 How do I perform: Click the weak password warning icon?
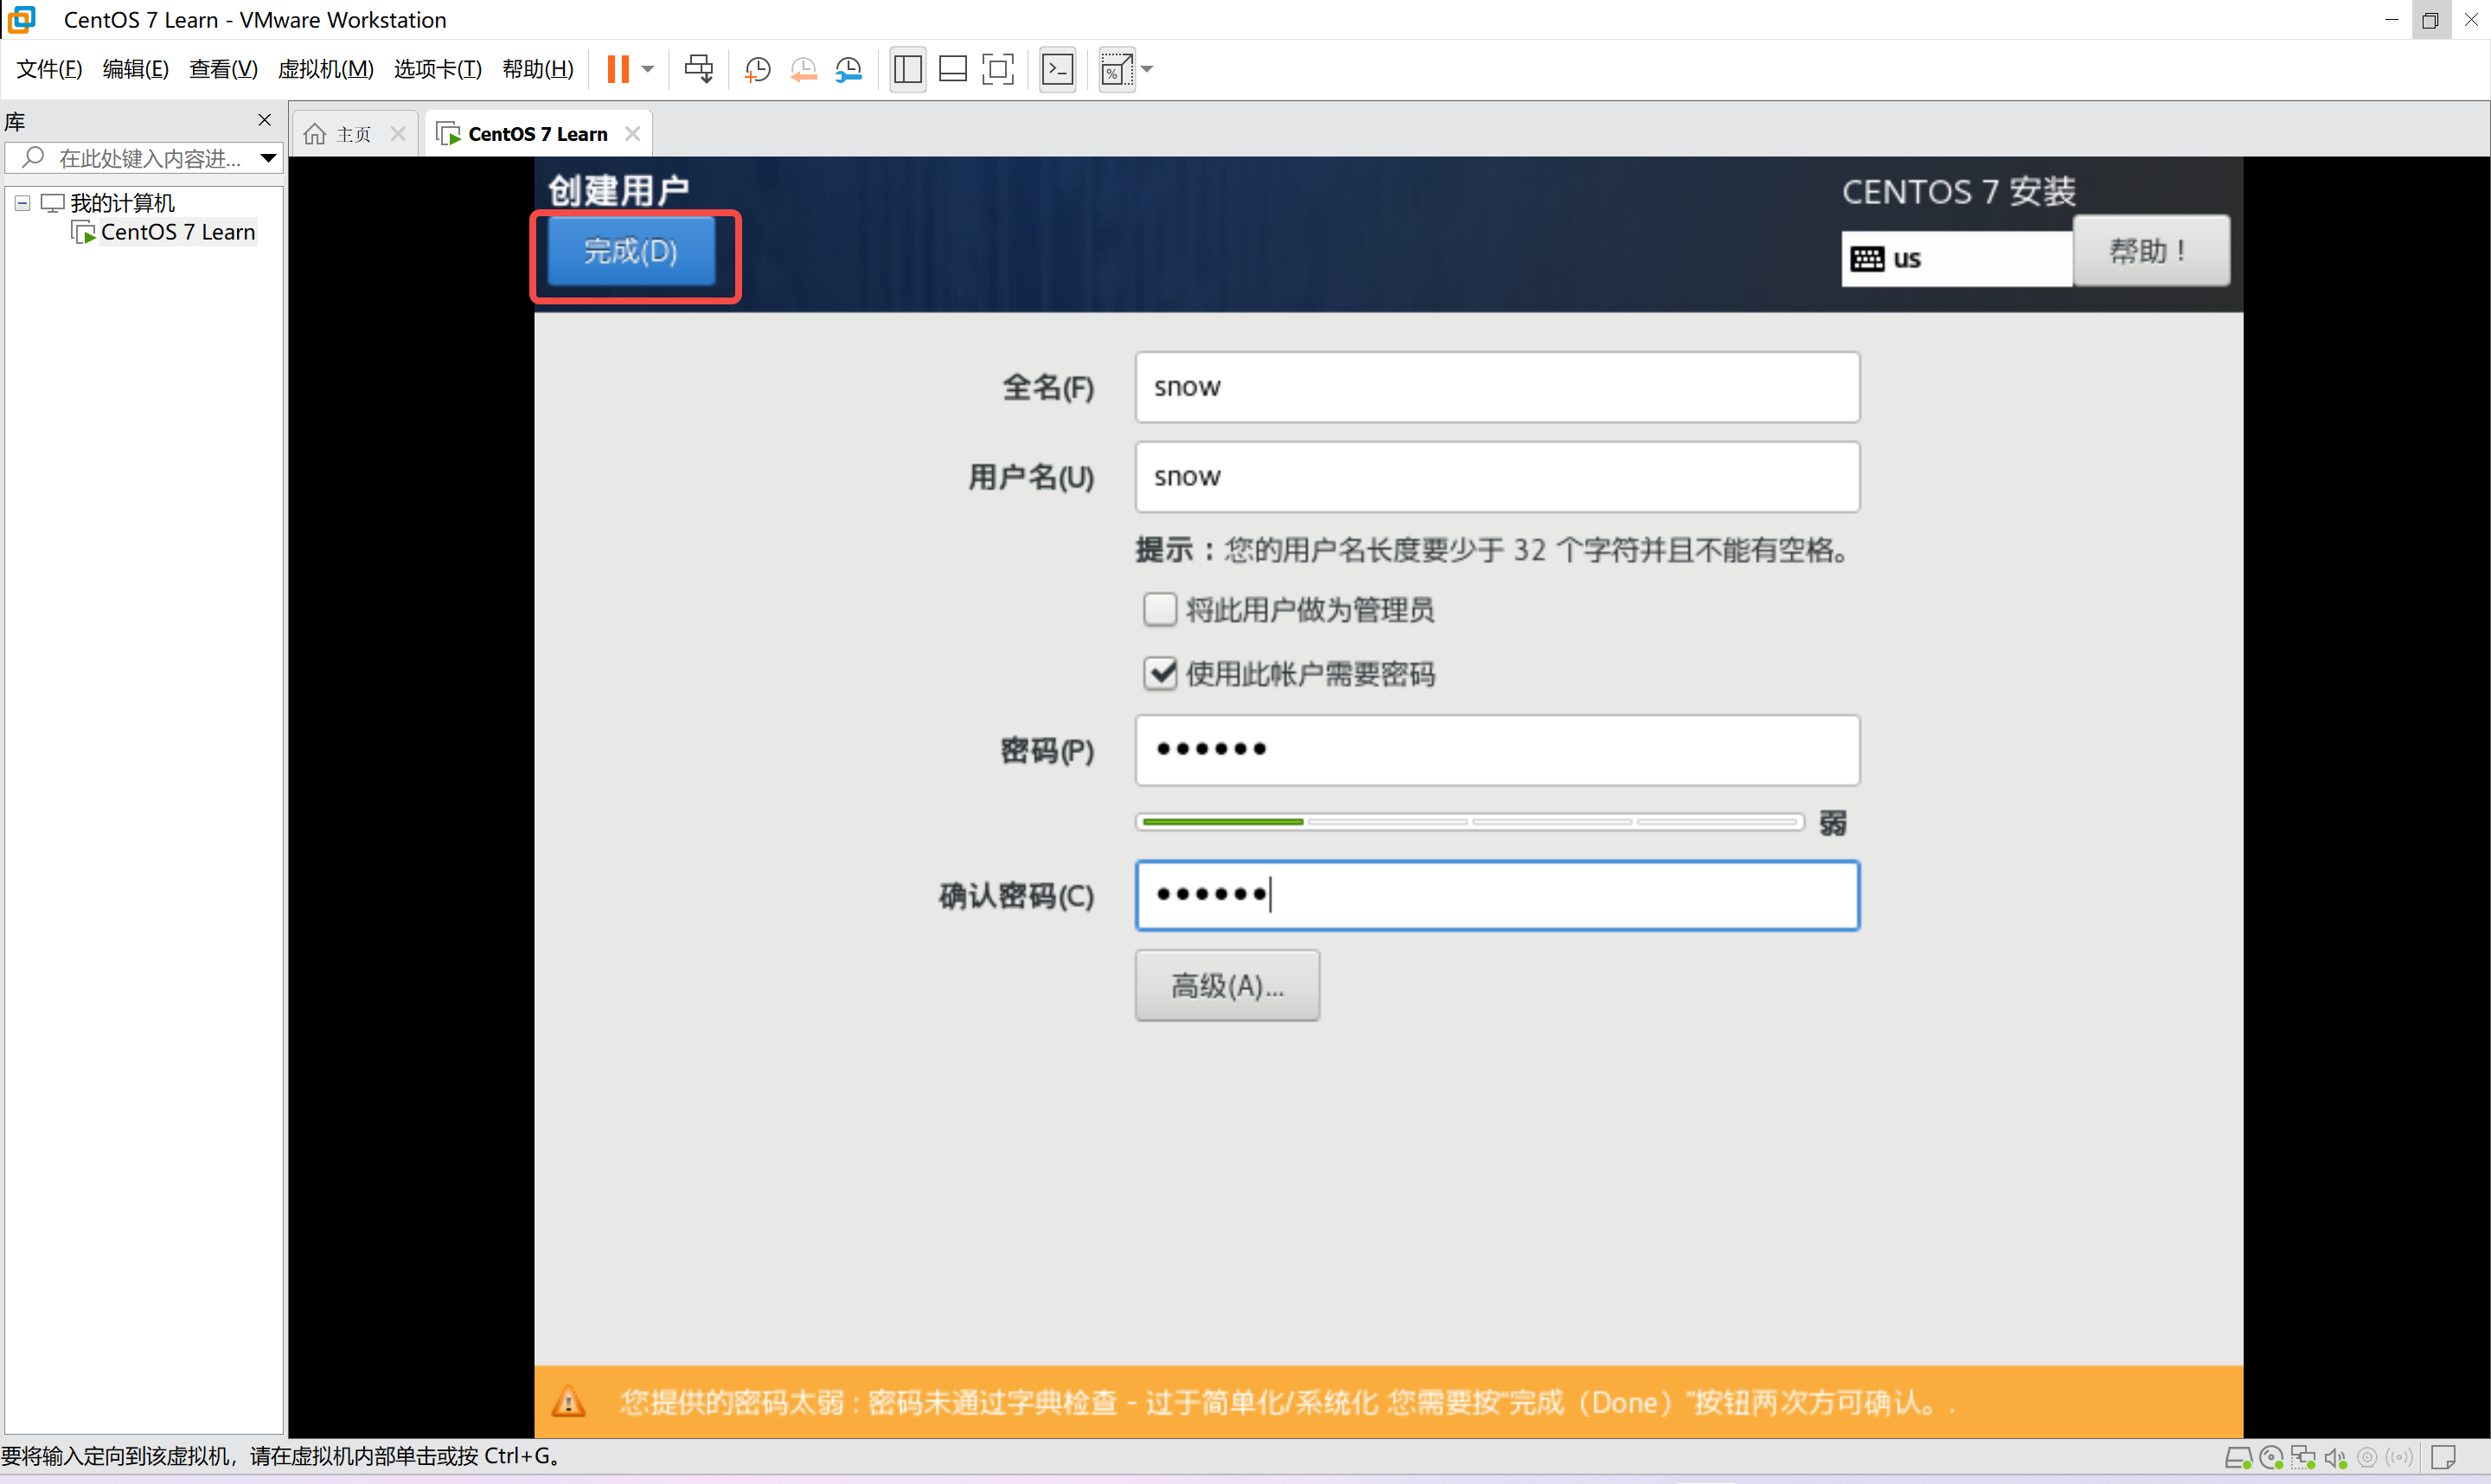tap(568, 1402)
